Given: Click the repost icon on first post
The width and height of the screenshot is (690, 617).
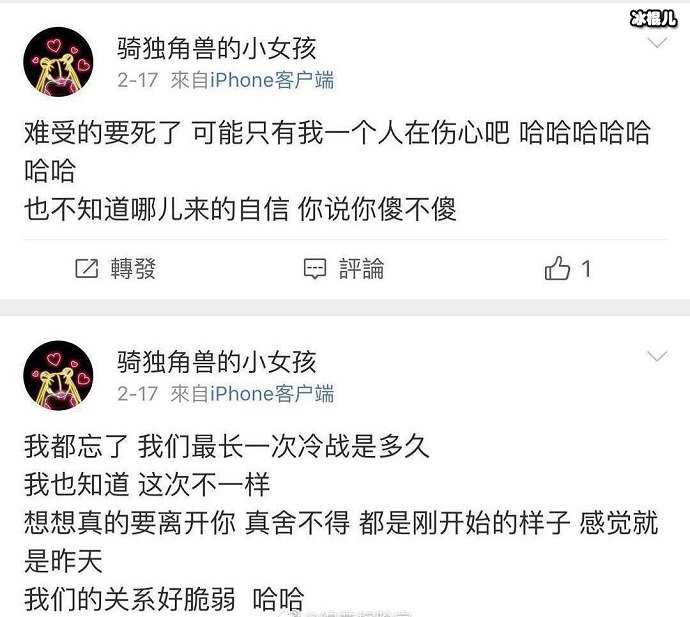Looking at the screenshot, I should point(87,268).
